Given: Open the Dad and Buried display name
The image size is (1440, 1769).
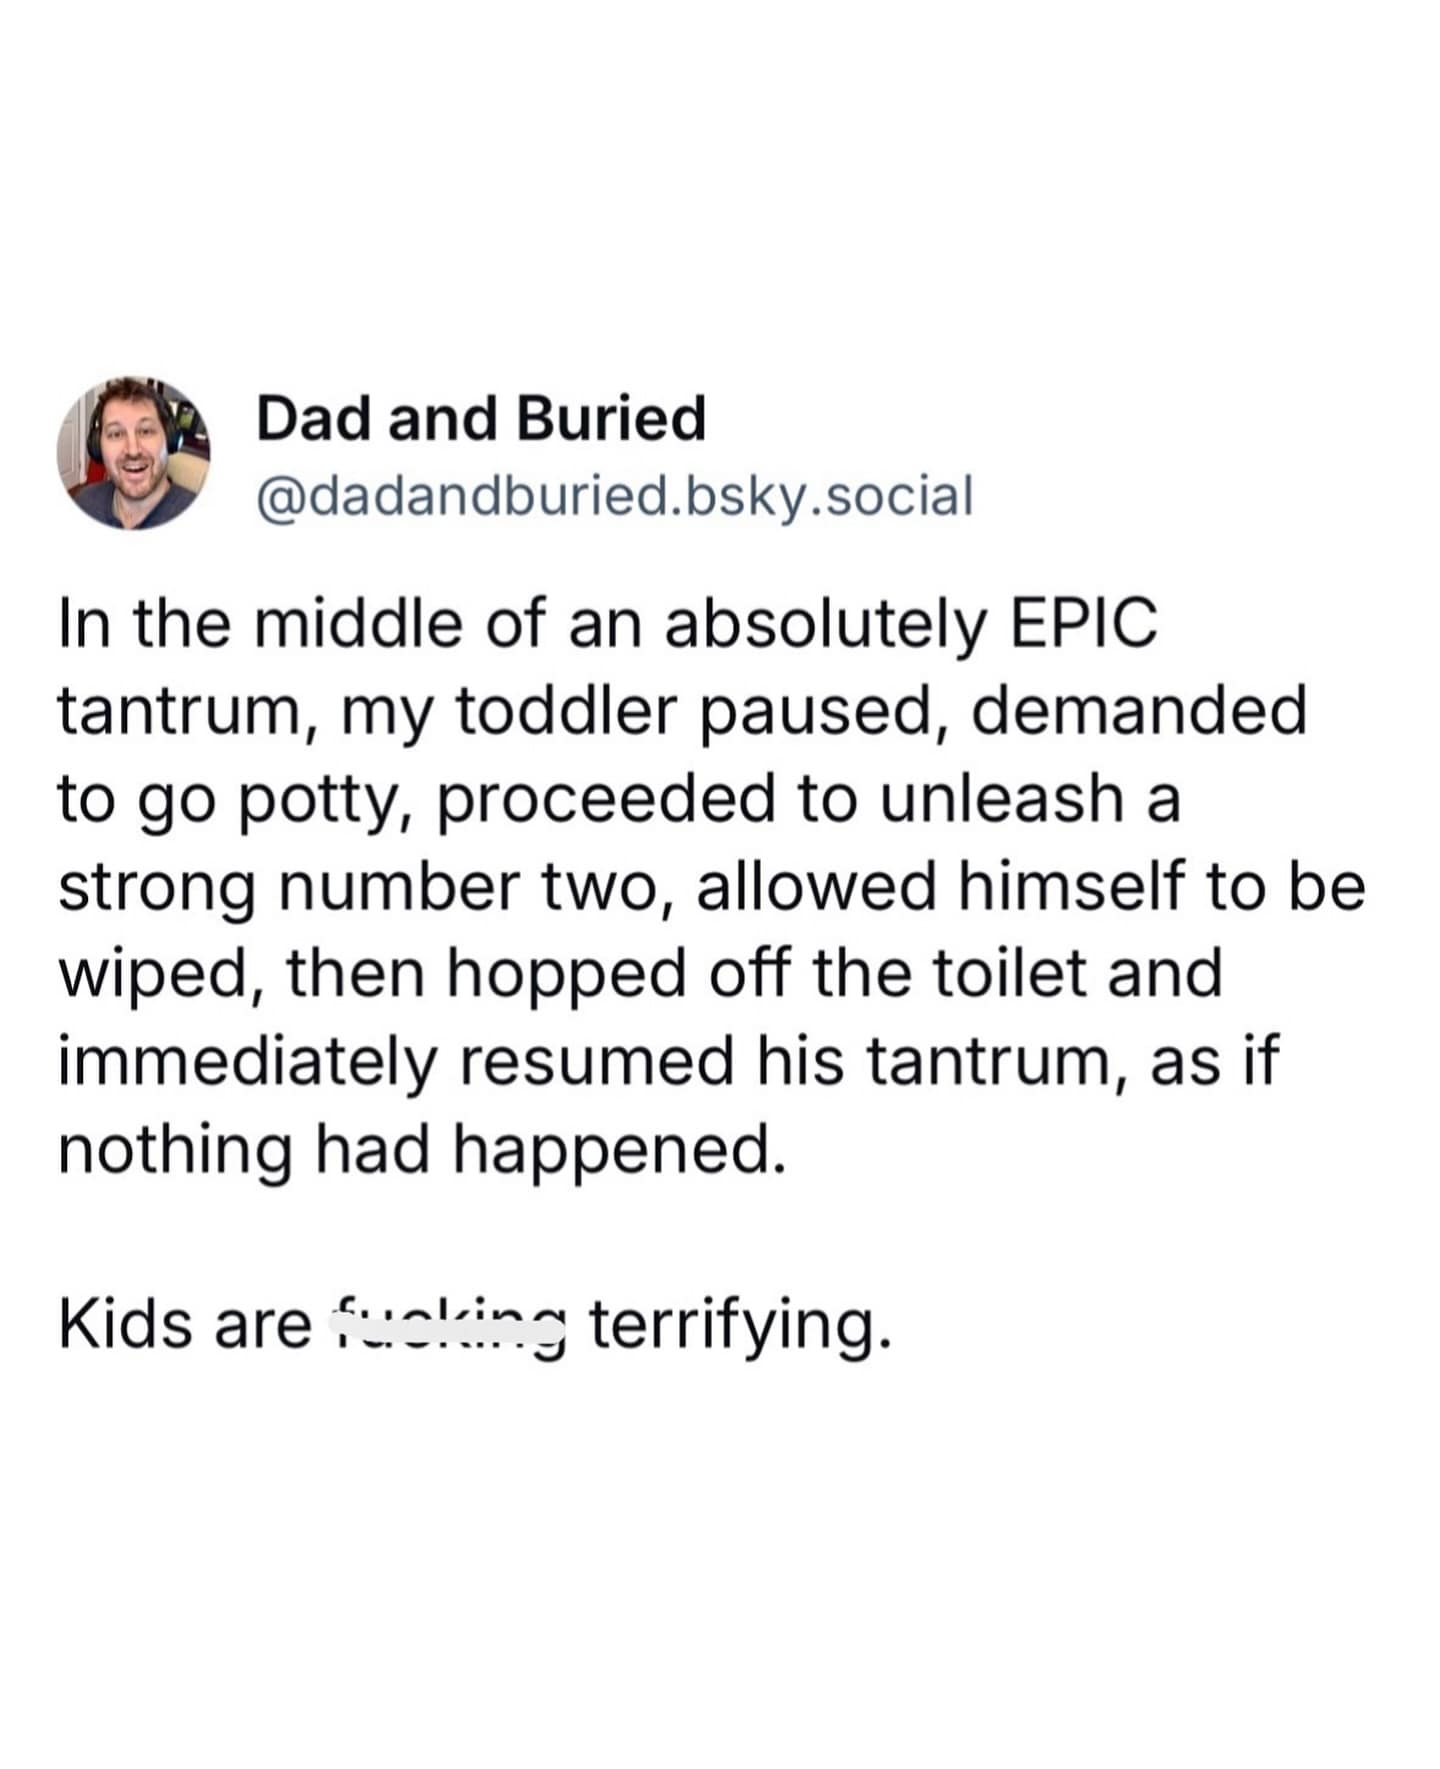Looking at the screenshot, I should tap(481, 418).
